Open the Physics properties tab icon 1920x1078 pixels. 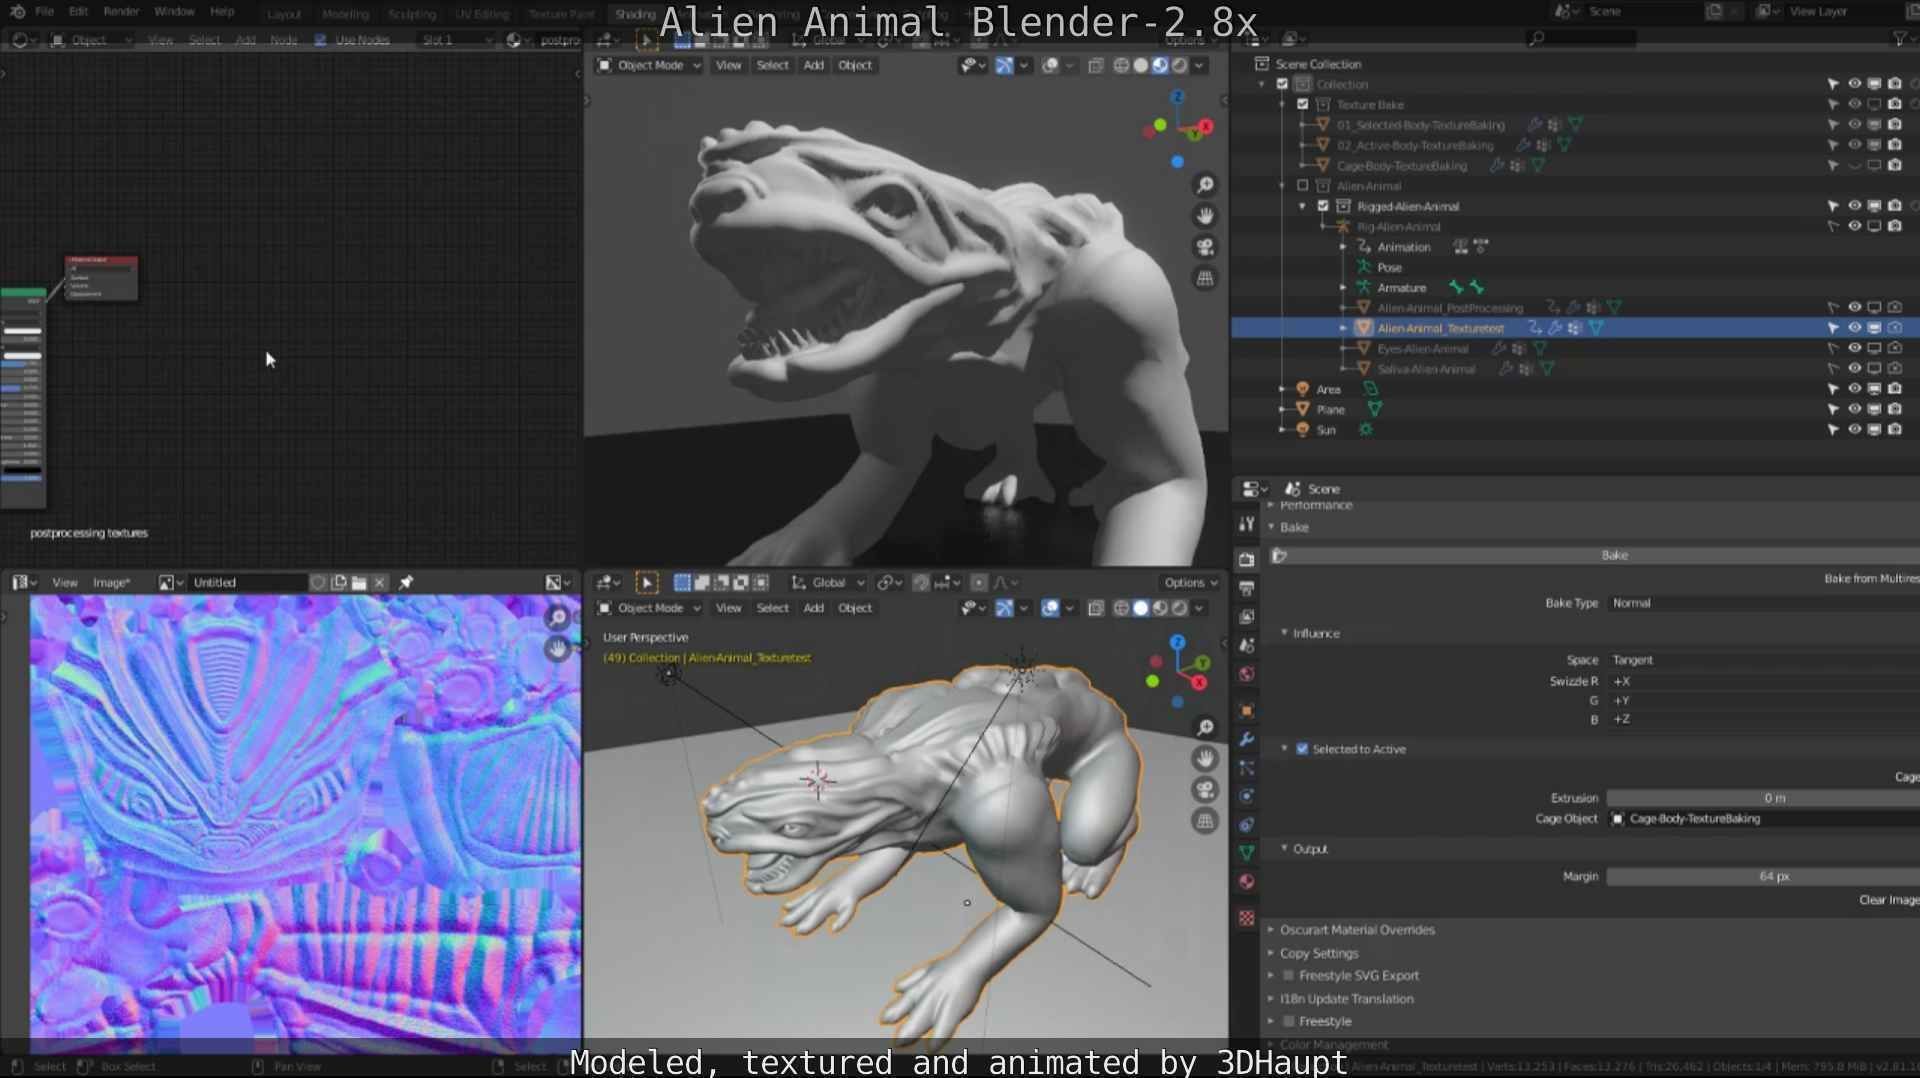[x=1246, y=796]
